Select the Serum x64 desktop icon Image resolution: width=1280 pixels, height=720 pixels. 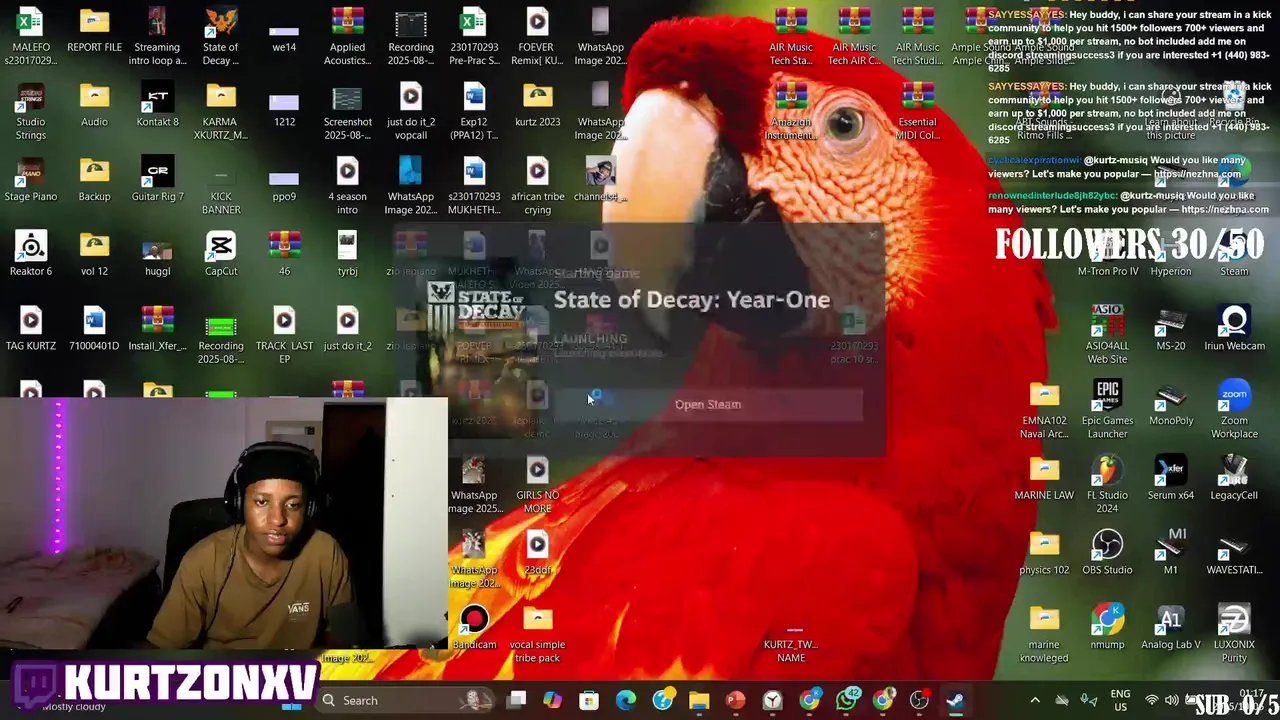click(1171, 479)
